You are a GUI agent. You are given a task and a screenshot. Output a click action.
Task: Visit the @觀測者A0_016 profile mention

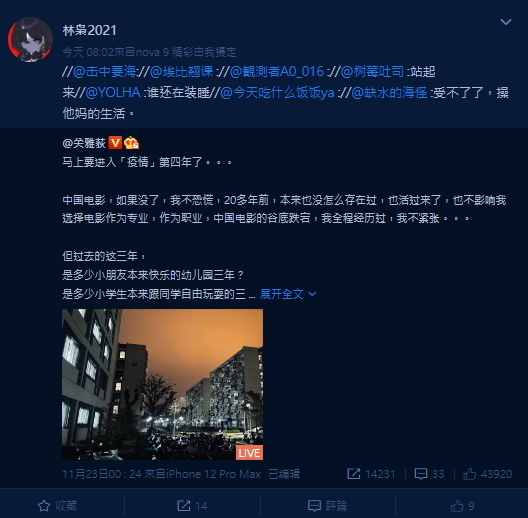click(x=277, y=72)
